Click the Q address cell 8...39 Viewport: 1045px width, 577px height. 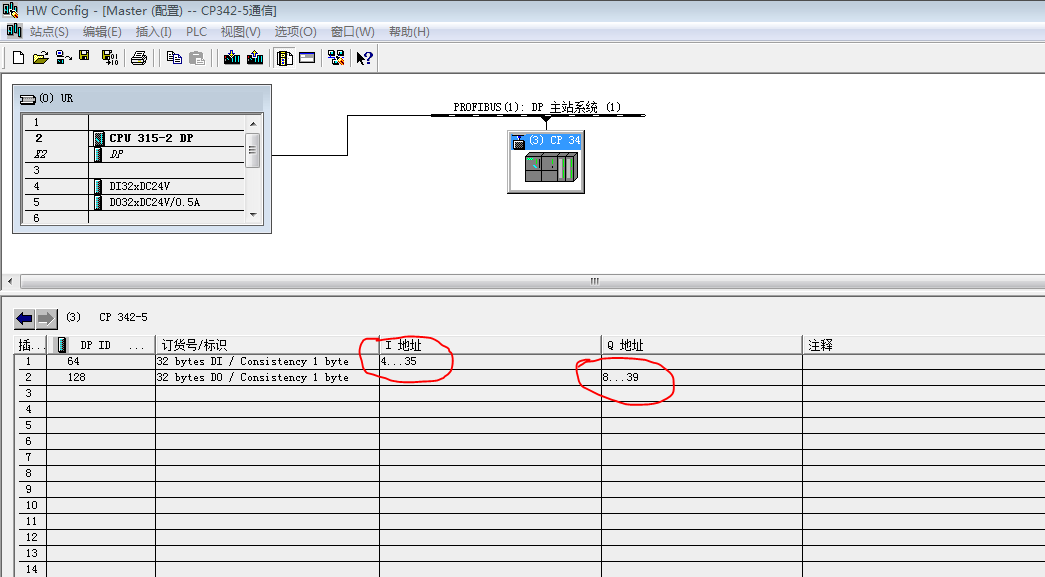702,377
